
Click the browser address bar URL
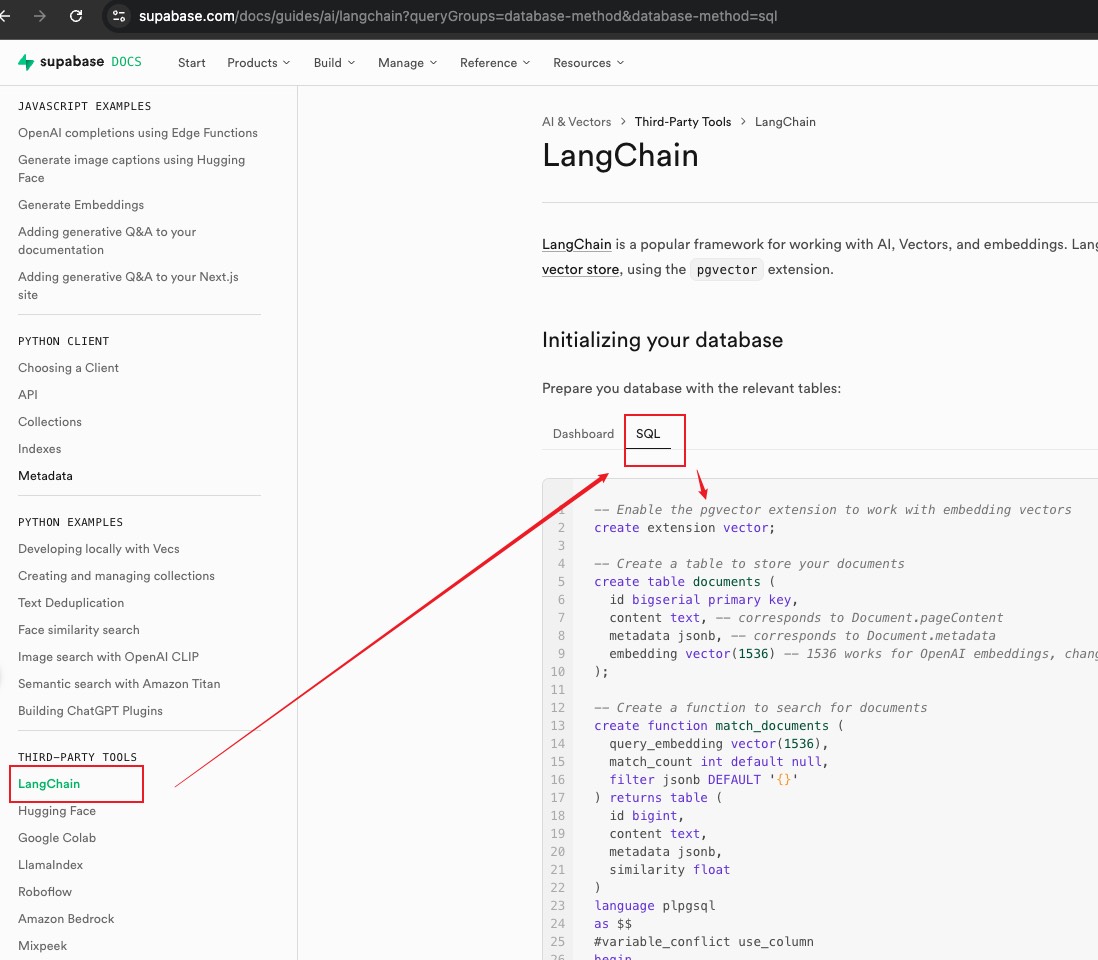(x=458, y=16)
